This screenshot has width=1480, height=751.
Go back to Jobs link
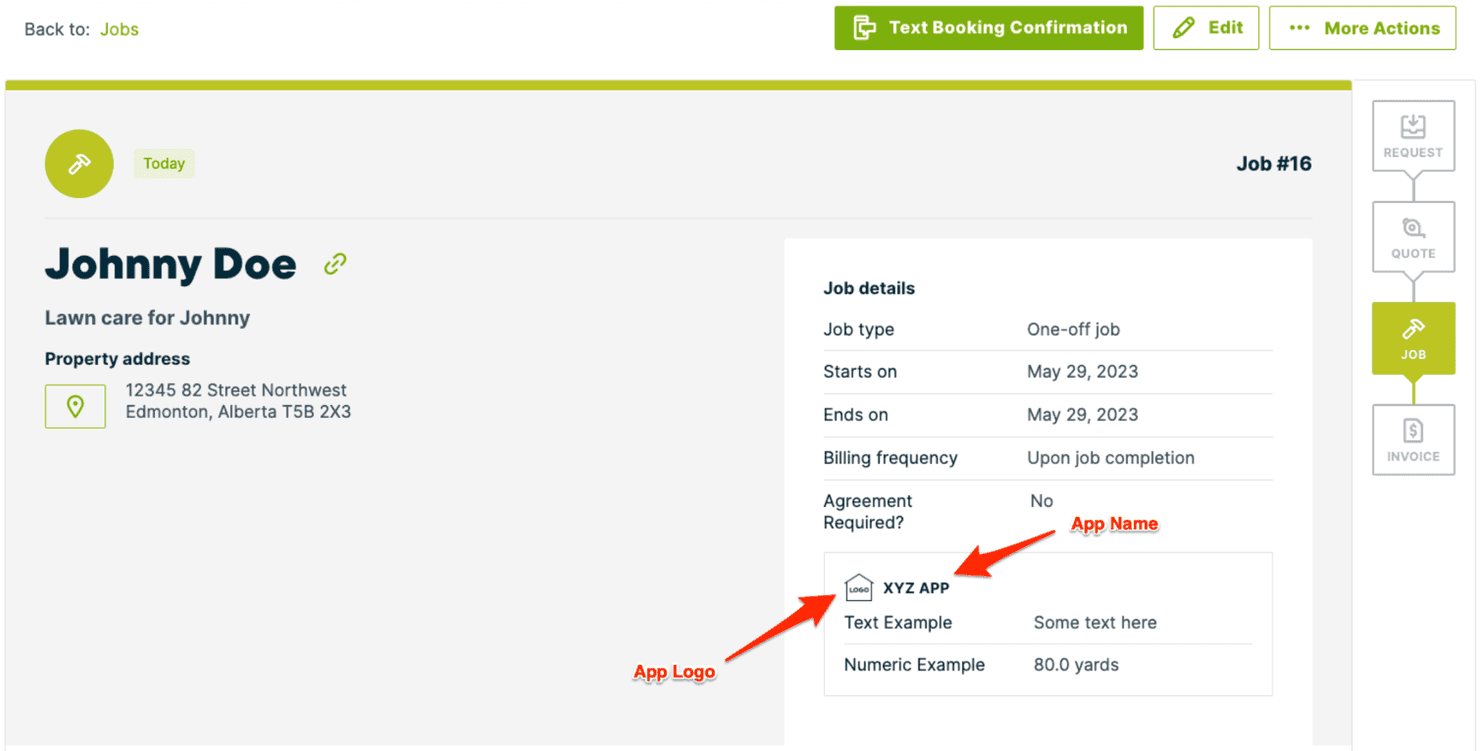(x=119, y=29)
